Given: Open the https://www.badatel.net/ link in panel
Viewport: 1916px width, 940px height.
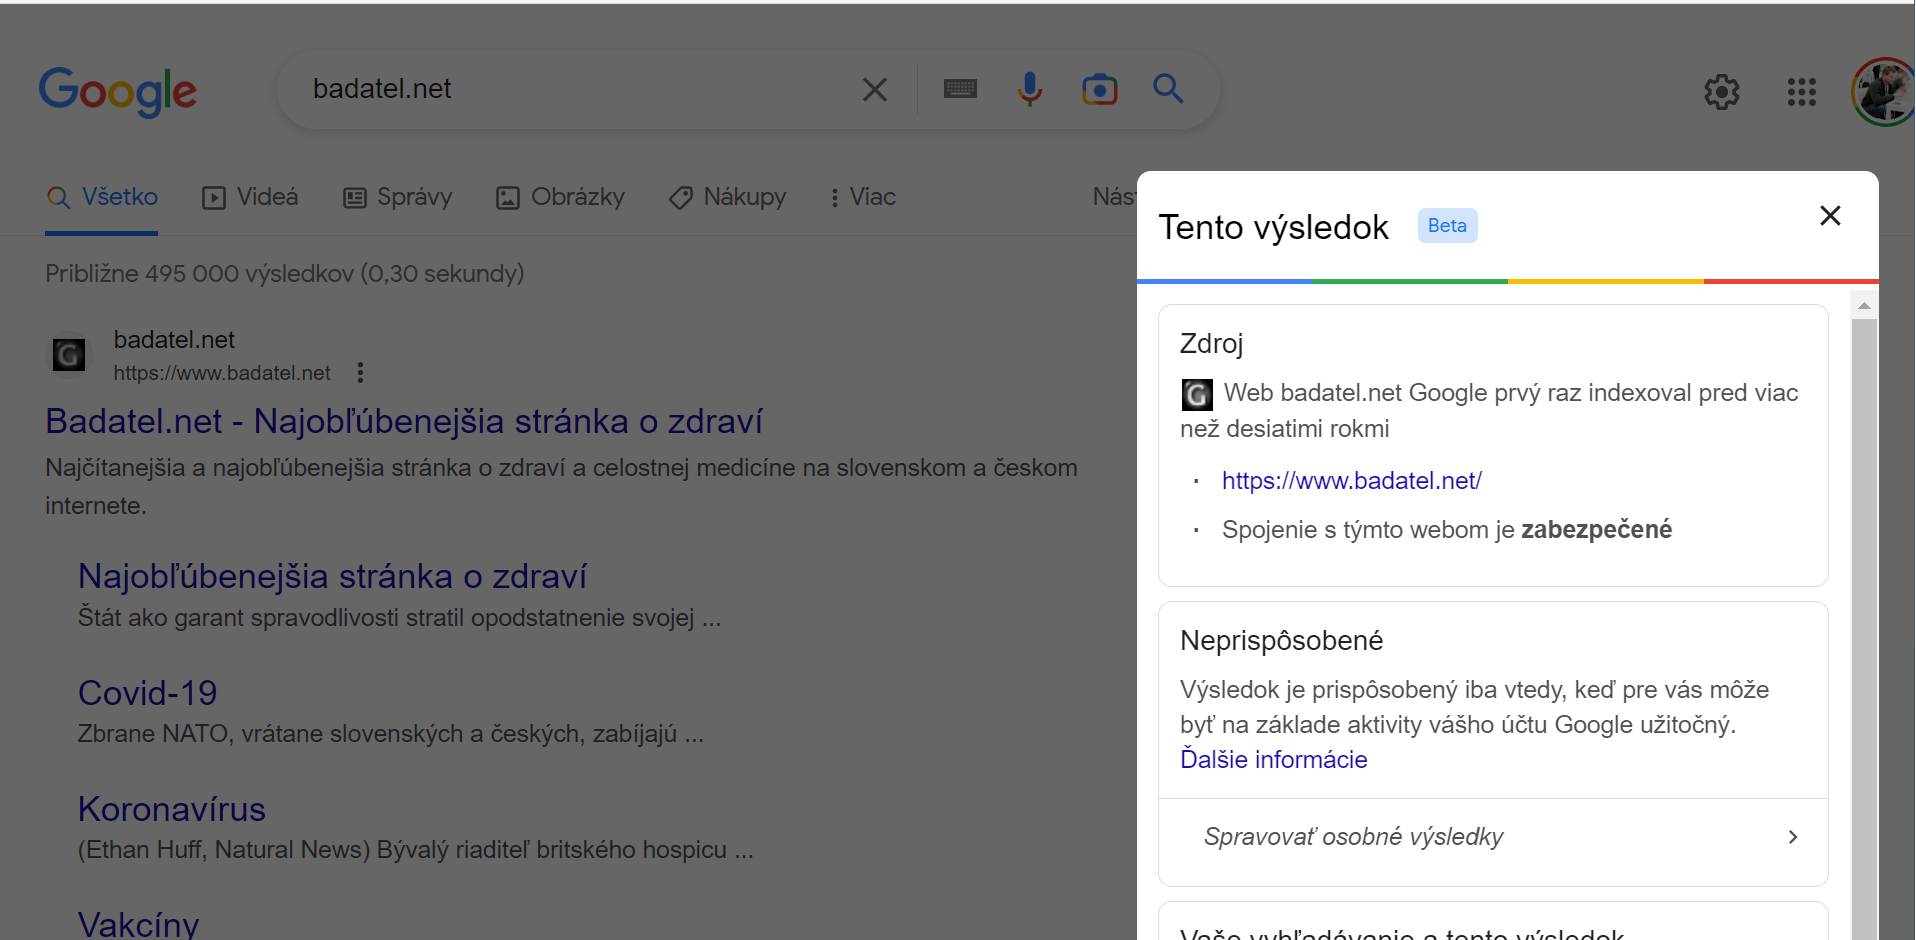Looking at the screenshot, I should pyautogui.click(x=1351, y=481).
